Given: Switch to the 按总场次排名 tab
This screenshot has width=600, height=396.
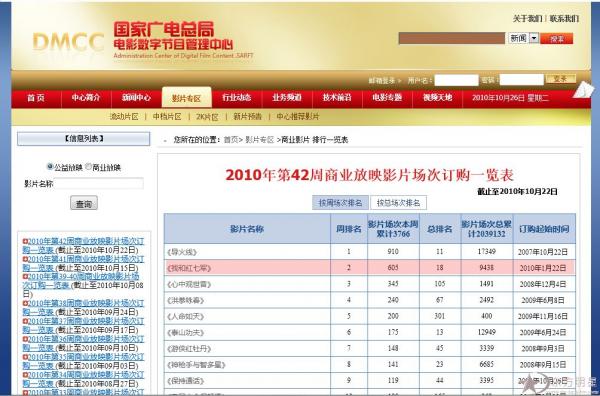Looking at the screenshot, I should point(398,203).
